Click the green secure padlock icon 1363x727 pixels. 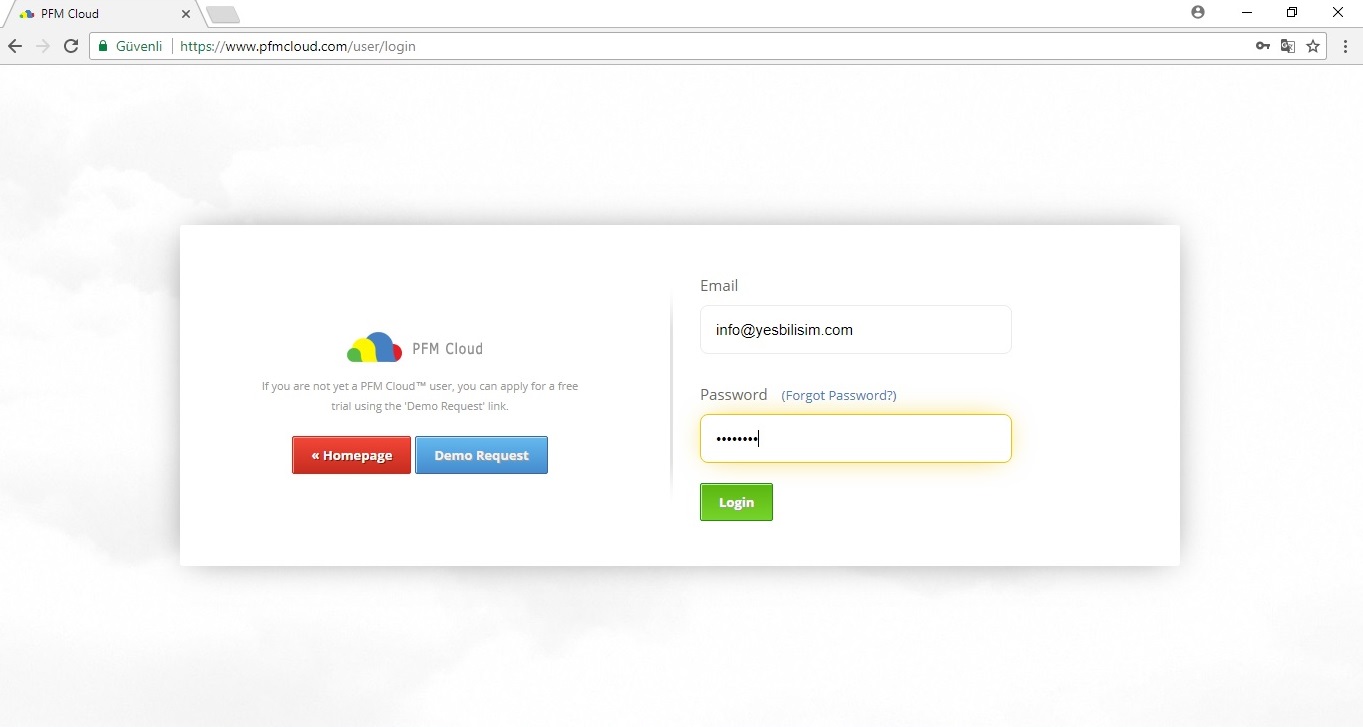pyautogui.click(x=103, y=46)
